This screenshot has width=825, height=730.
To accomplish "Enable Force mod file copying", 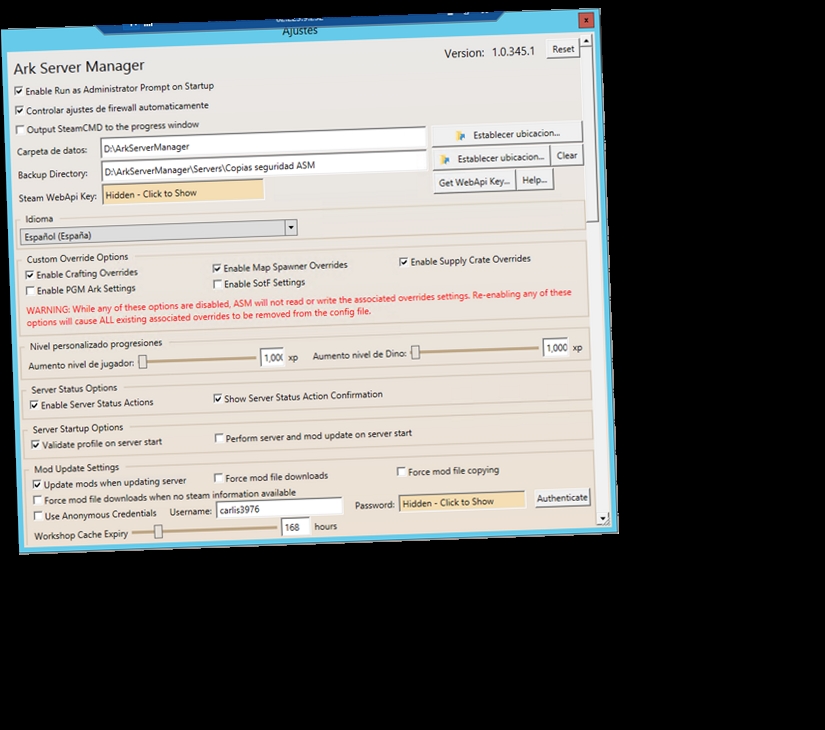I will pos(401,472).
